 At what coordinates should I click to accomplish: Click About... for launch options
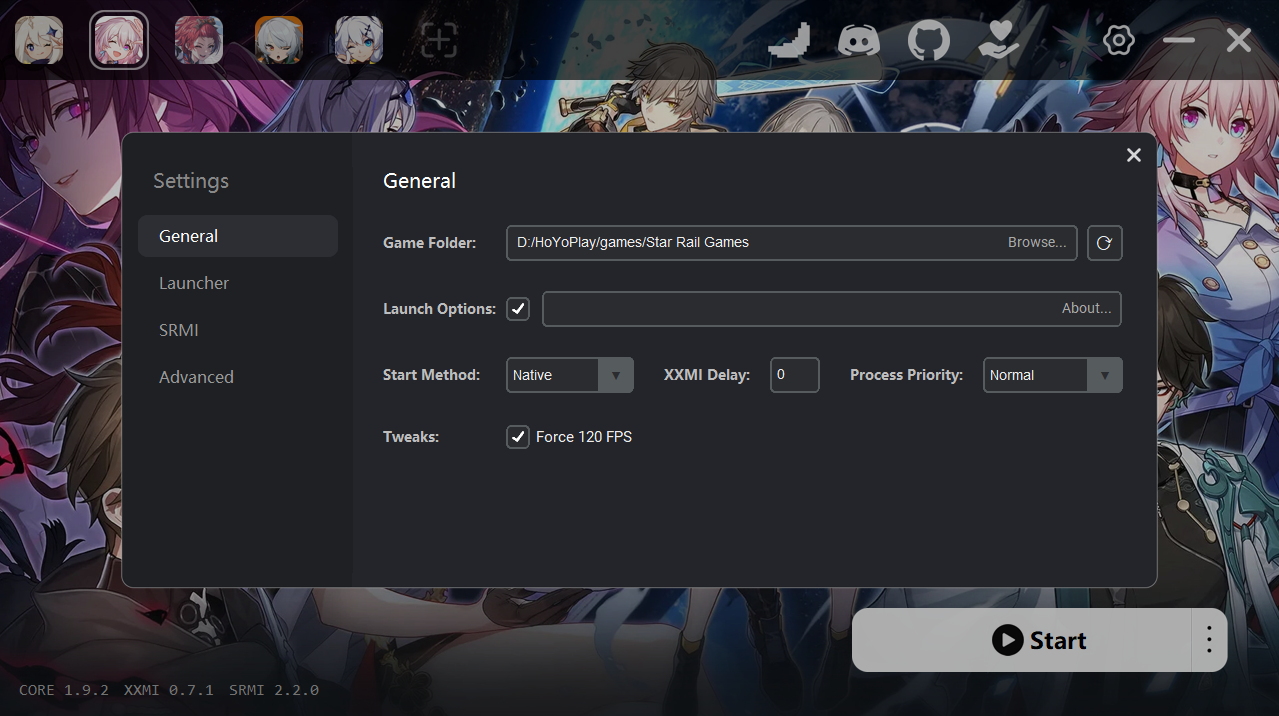1087,308
